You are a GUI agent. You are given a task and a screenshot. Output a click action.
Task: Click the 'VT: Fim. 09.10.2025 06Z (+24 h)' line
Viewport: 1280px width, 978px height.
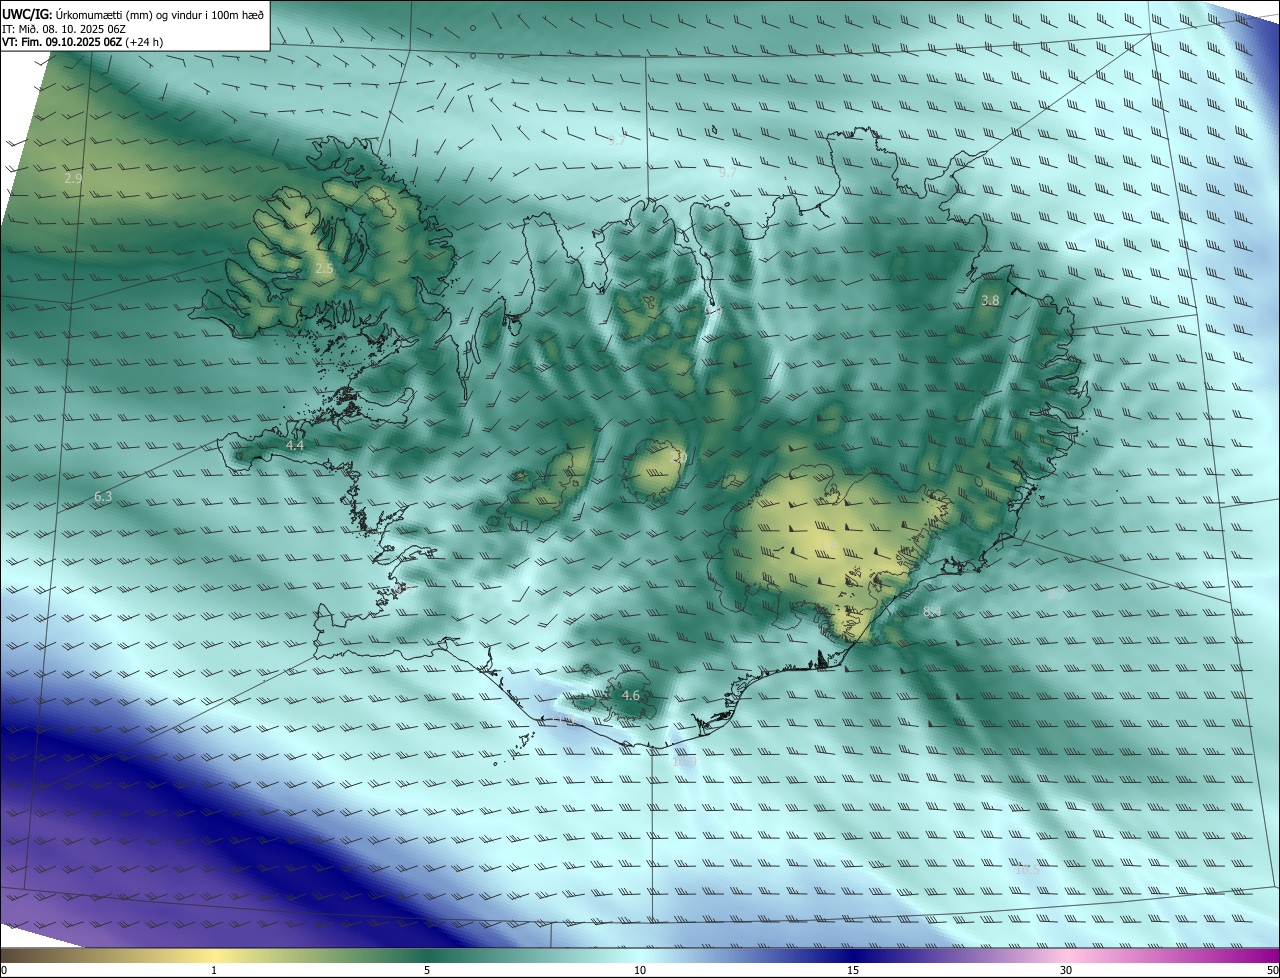(x=82, y=43)
